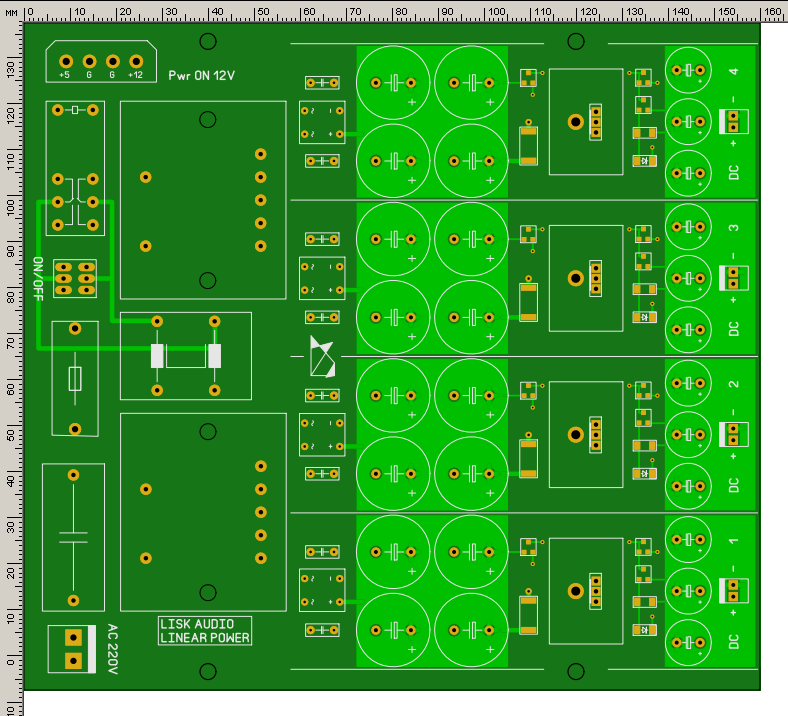Select the vertical "ON/OFF" label

point(38,279)
